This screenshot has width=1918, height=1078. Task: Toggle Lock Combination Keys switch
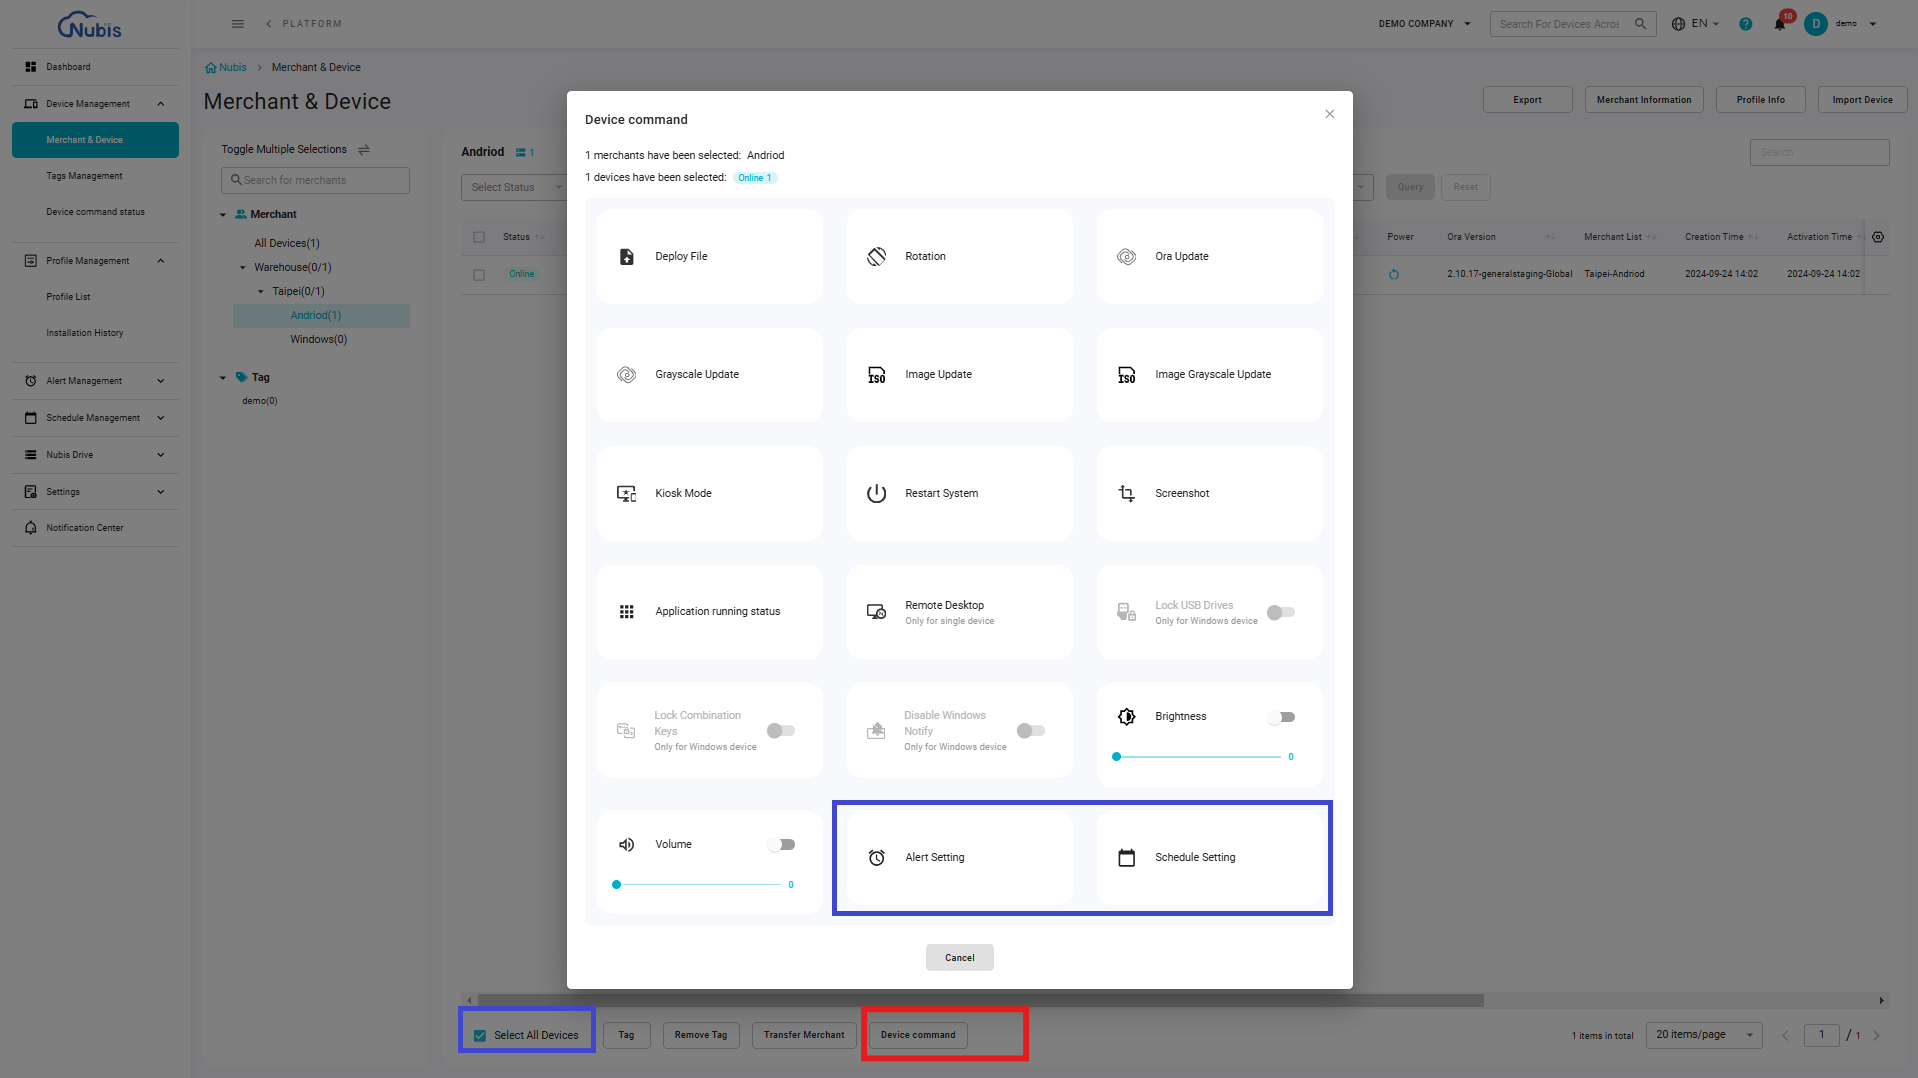coord(781,731)
